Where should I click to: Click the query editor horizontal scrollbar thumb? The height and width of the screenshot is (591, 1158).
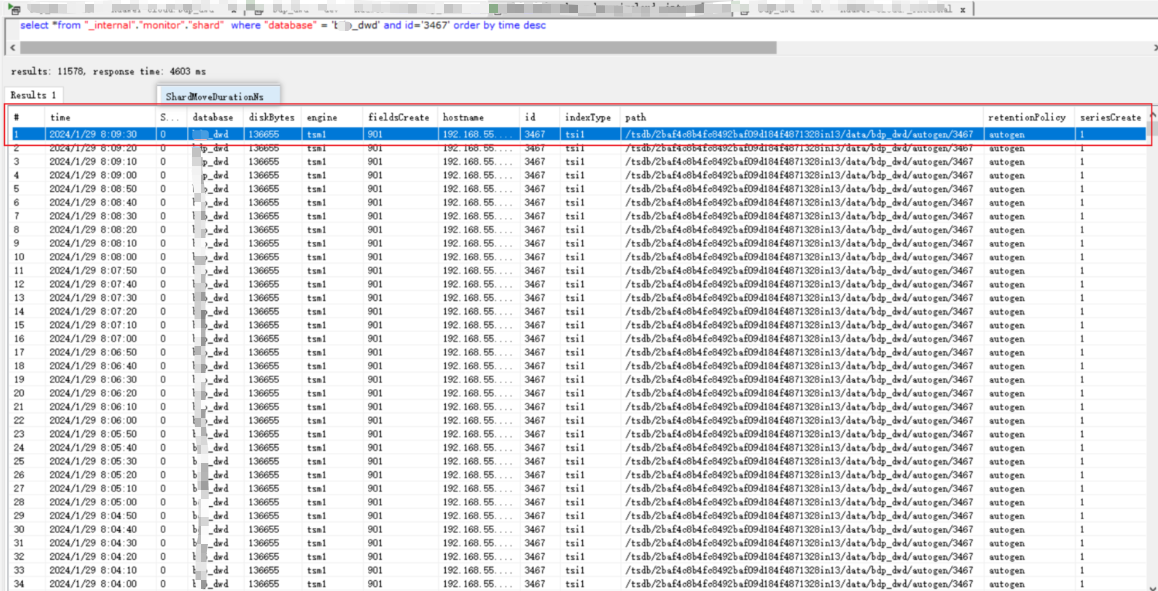(x=398, y=47)
